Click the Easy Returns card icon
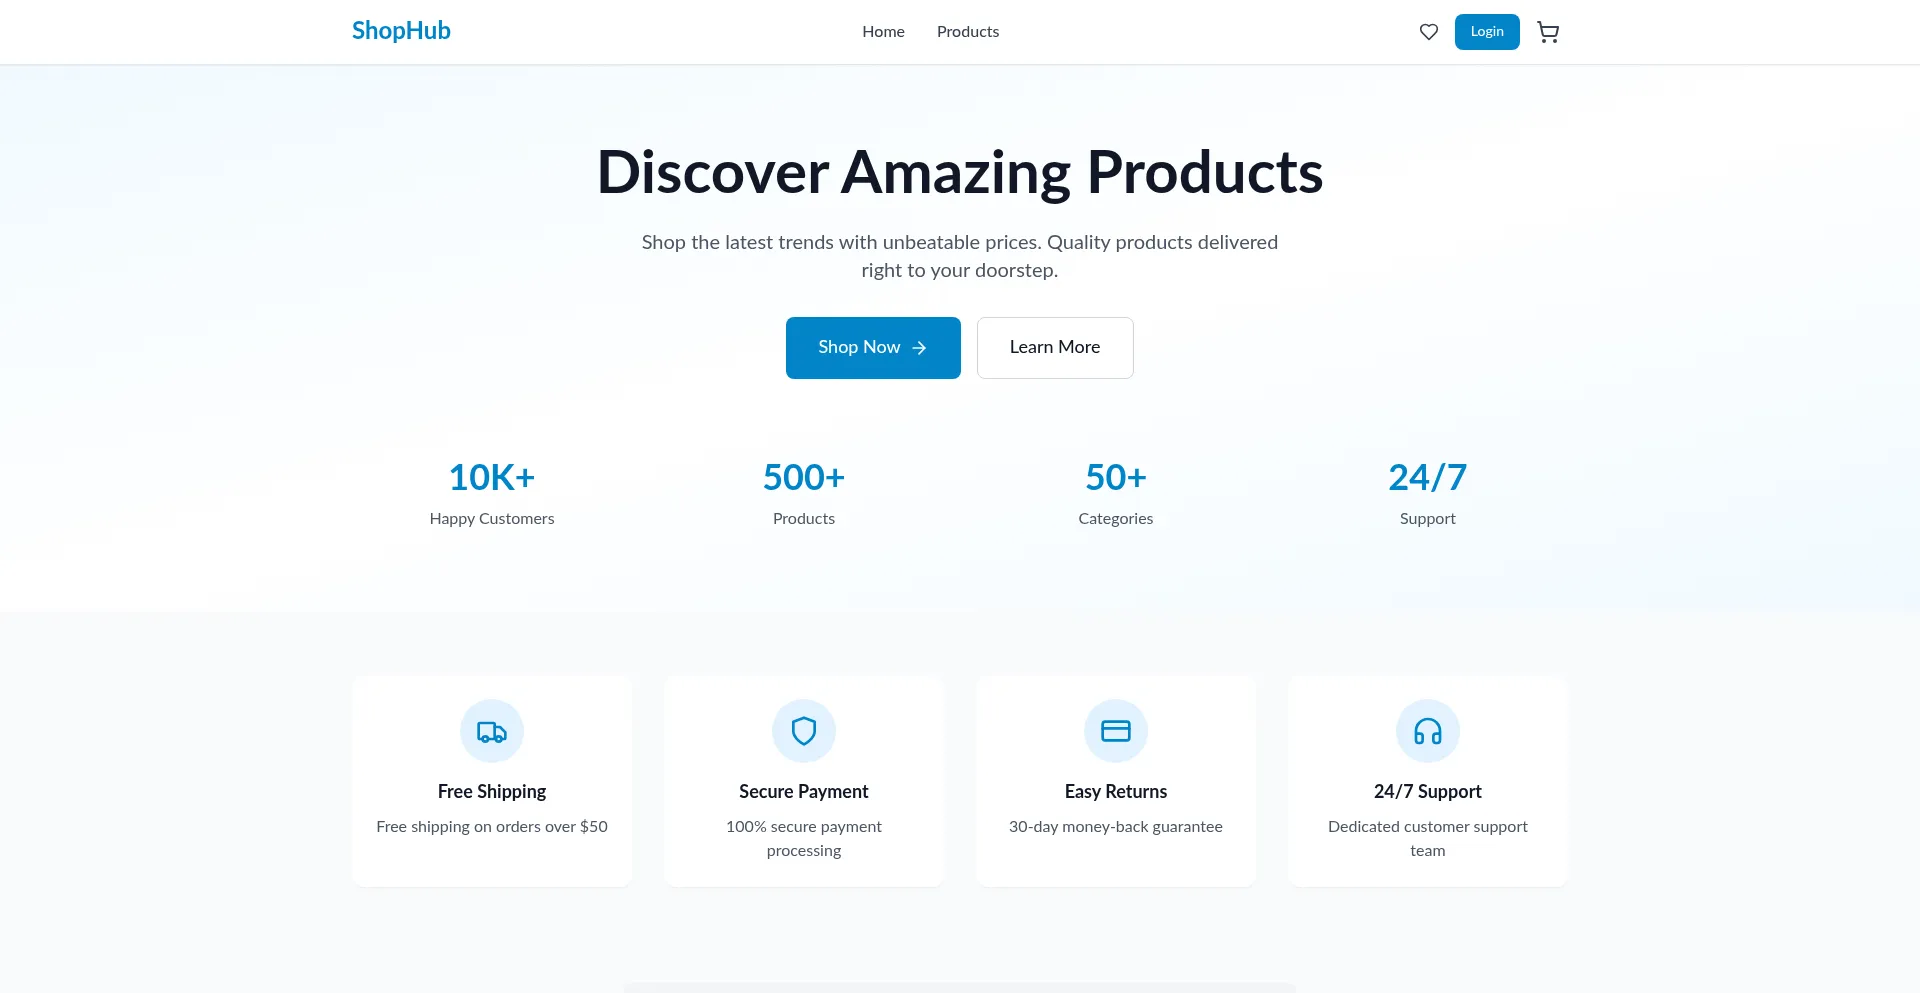1920x993 pixels. coord(1116,731)
